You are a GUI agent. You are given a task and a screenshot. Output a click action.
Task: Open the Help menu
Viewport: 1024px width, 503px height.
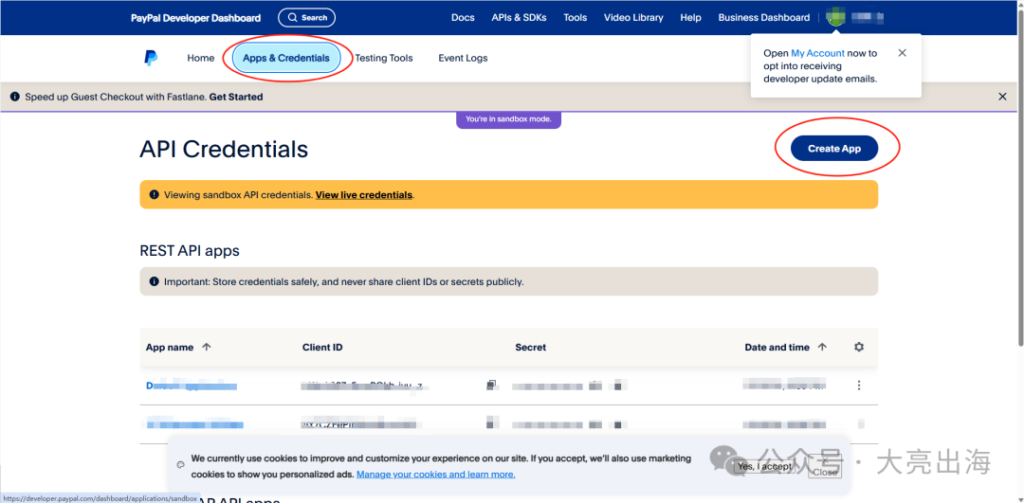tap(690, 18)
